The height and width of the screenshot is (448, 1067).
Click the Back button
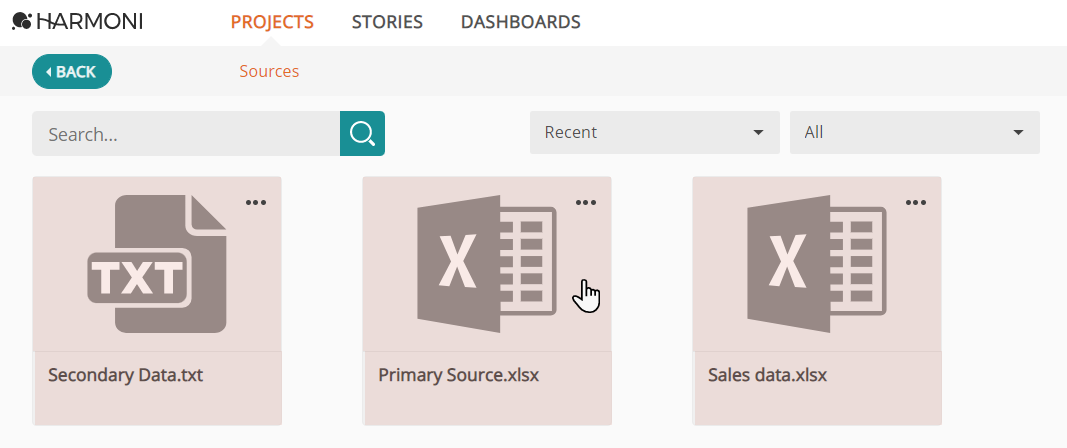pos(72,71)
